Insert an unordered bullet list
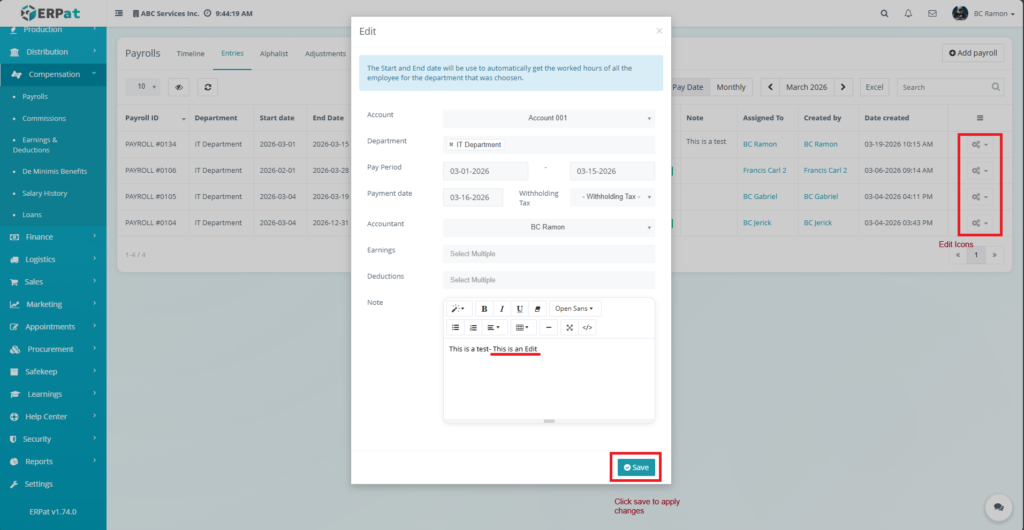Screen dimensions: 1024x530 click(455, 327)
